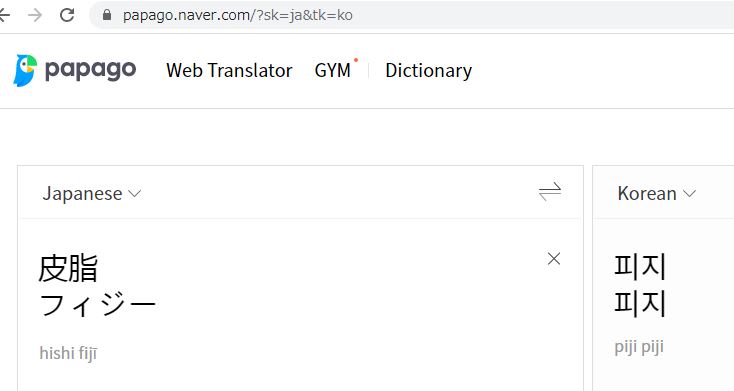Viewport: 734px width, 391px height.
Task: Go forward with the browser arrow
Action: [35, 15]
